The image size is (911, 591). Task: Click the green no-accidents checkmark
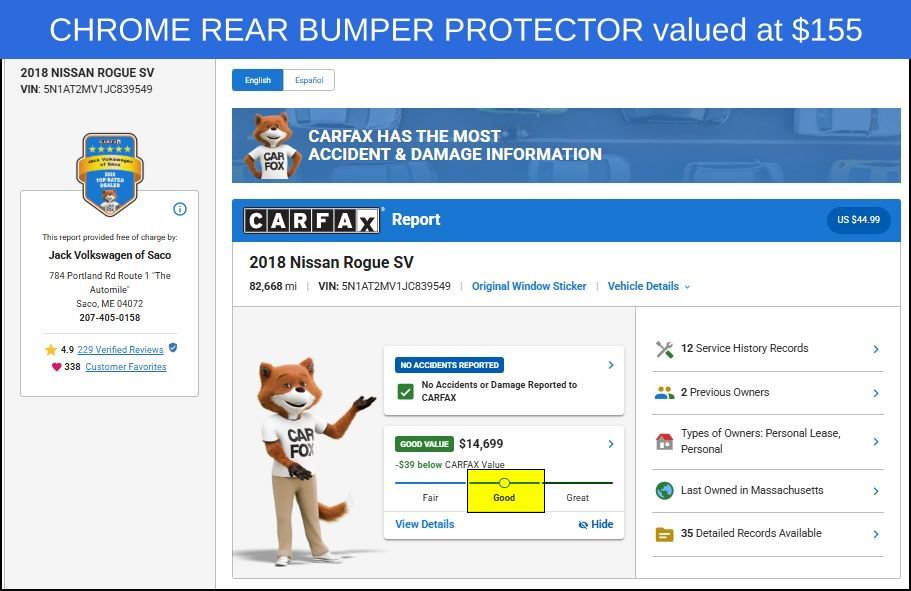(x=406, y=392)
